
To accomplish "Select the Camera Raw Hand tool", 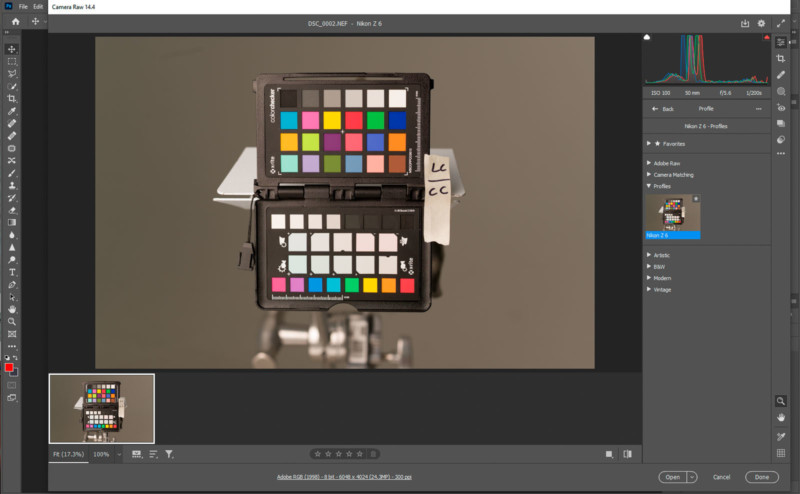I will click(781, 417).
